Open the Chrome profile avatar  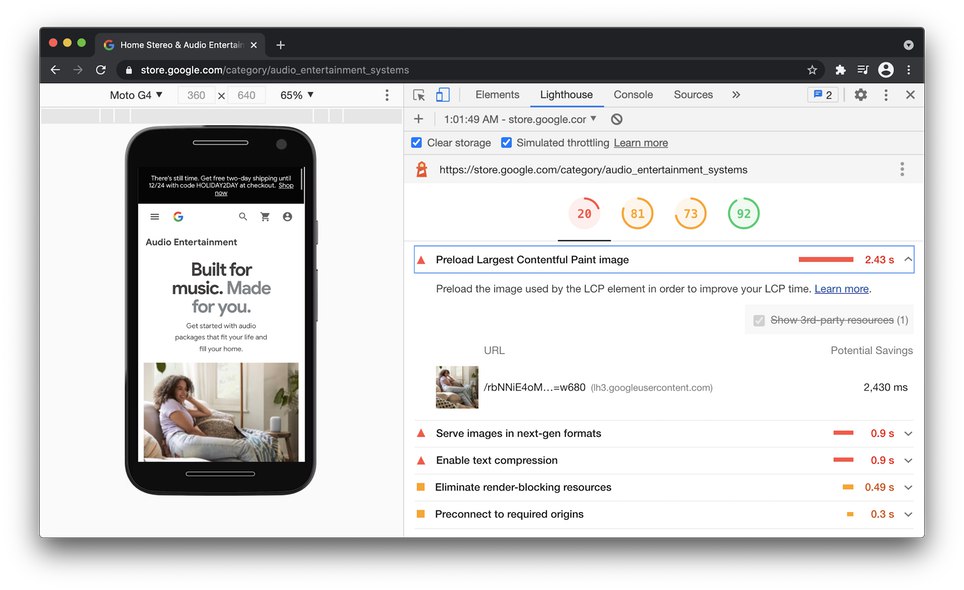coord(886,70)
